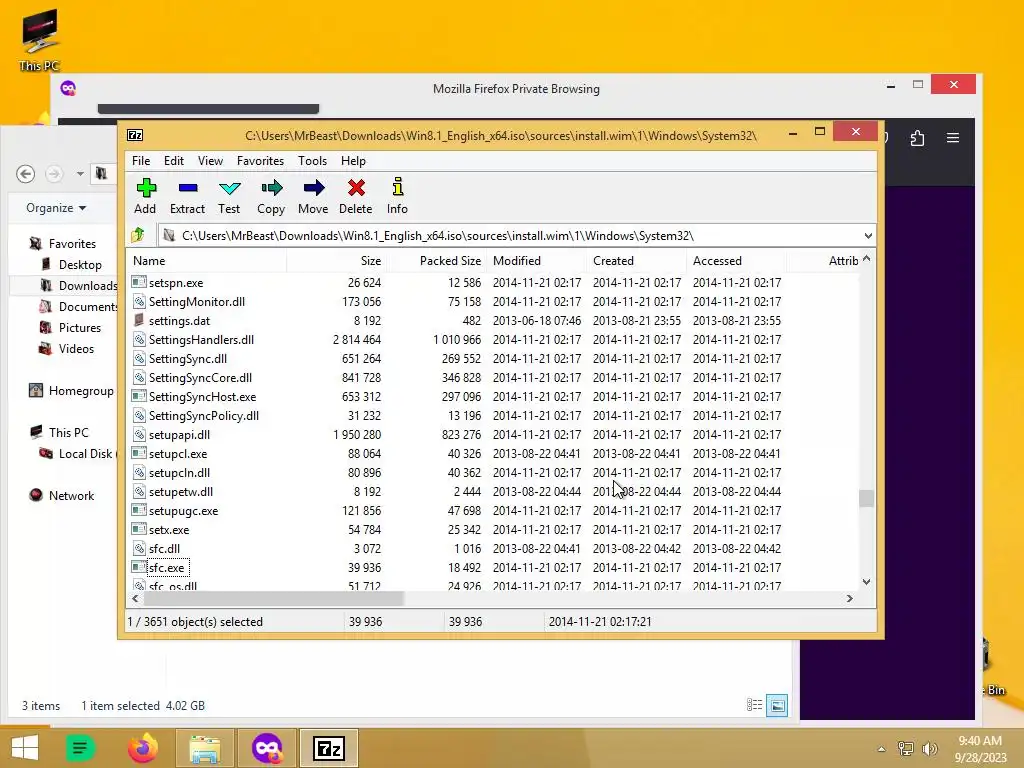Image resolution: width=1024 pixels, height=768 pixels.
Task: Click the scroll up arrow of file list
Action: coord(867,259)
